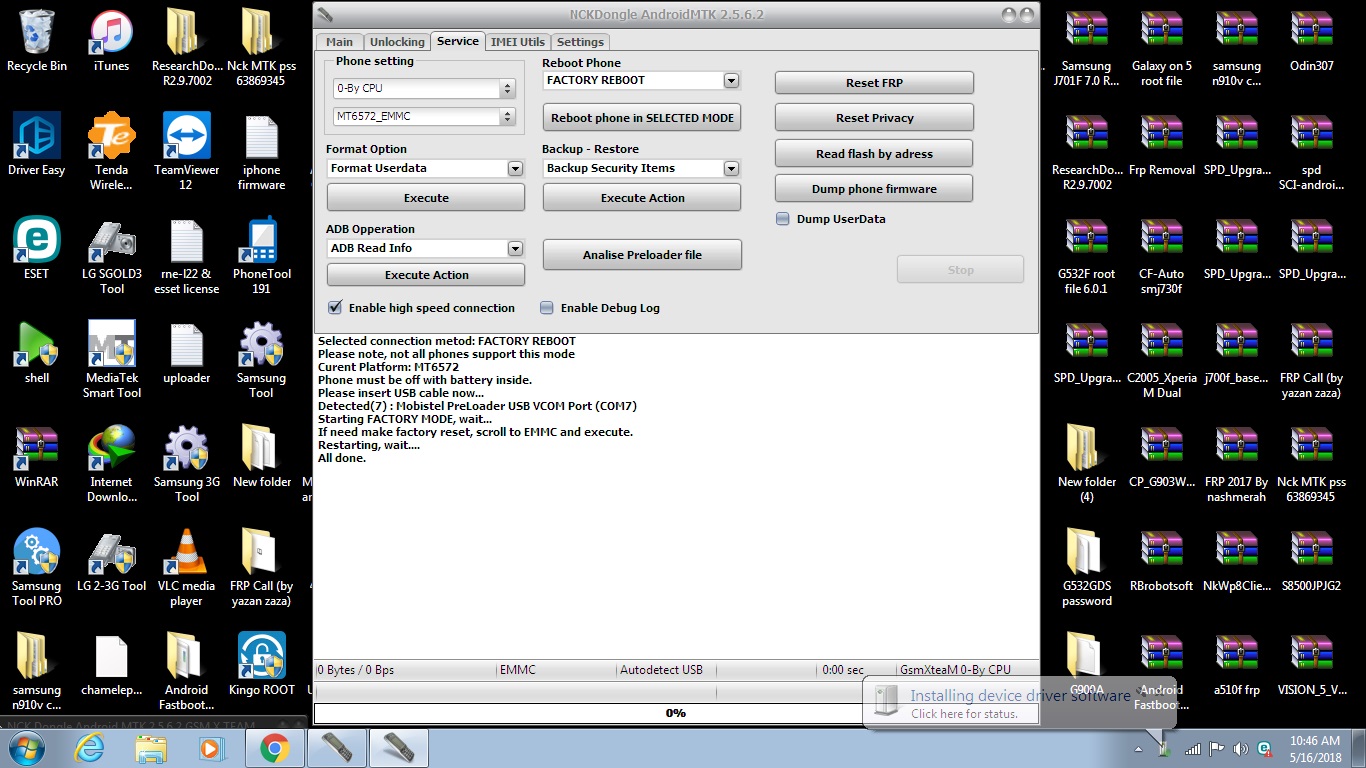Click the Windows Start button
Image resolution: width=1366 pixels, height=768 pixels.
26,748
